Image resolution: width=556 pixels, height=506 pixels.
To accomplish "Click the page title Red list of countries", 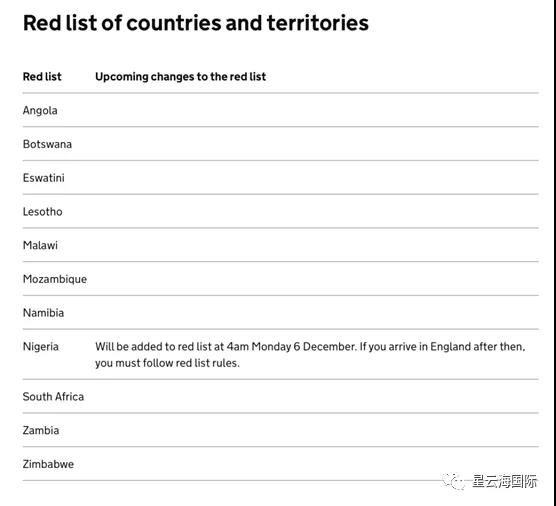I will click(196, 23).
